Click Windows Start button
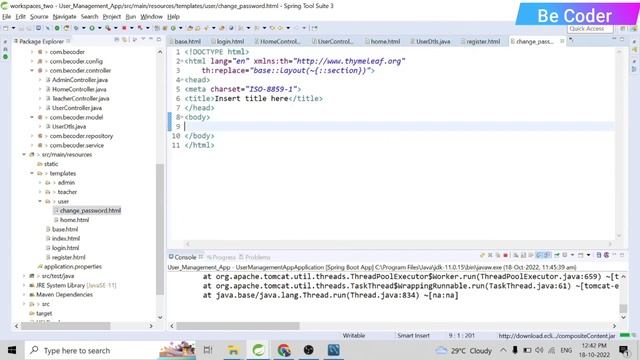Screen dimensions: 640x360 pos(12,350)
